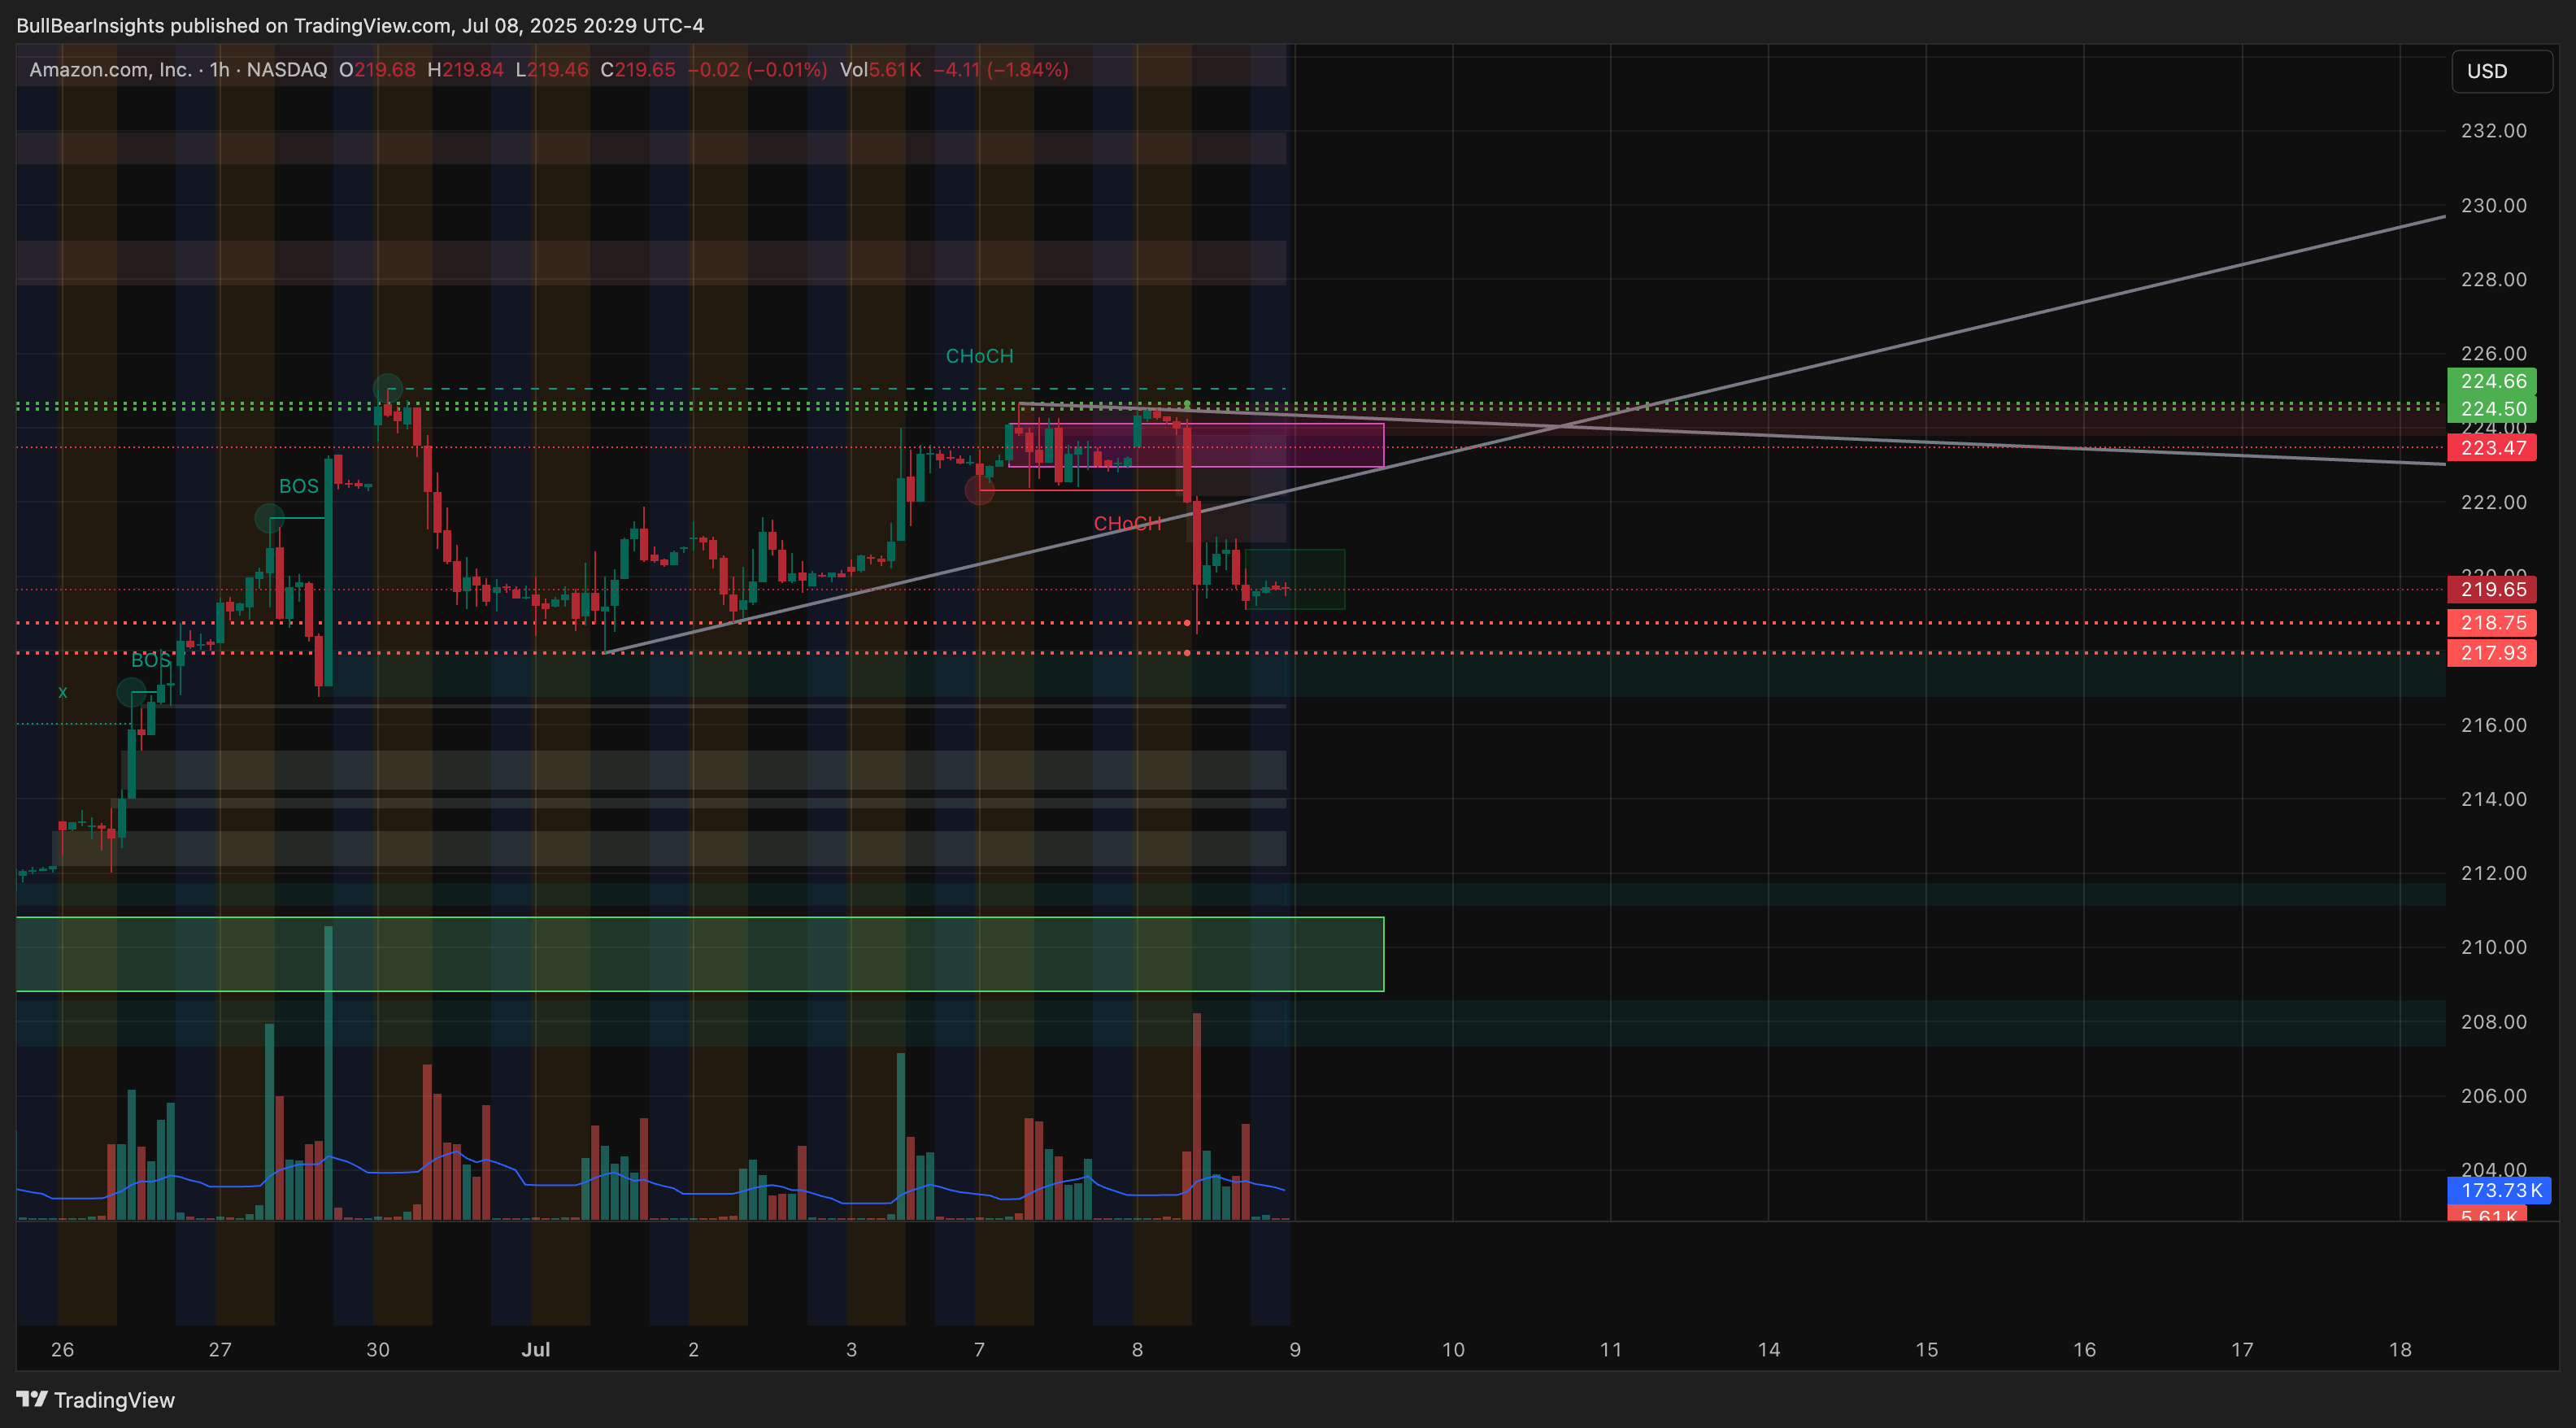Screen dimensions: 2576x1428
Task: Click the red circle marker near 222.30
Action: point(979,490)
